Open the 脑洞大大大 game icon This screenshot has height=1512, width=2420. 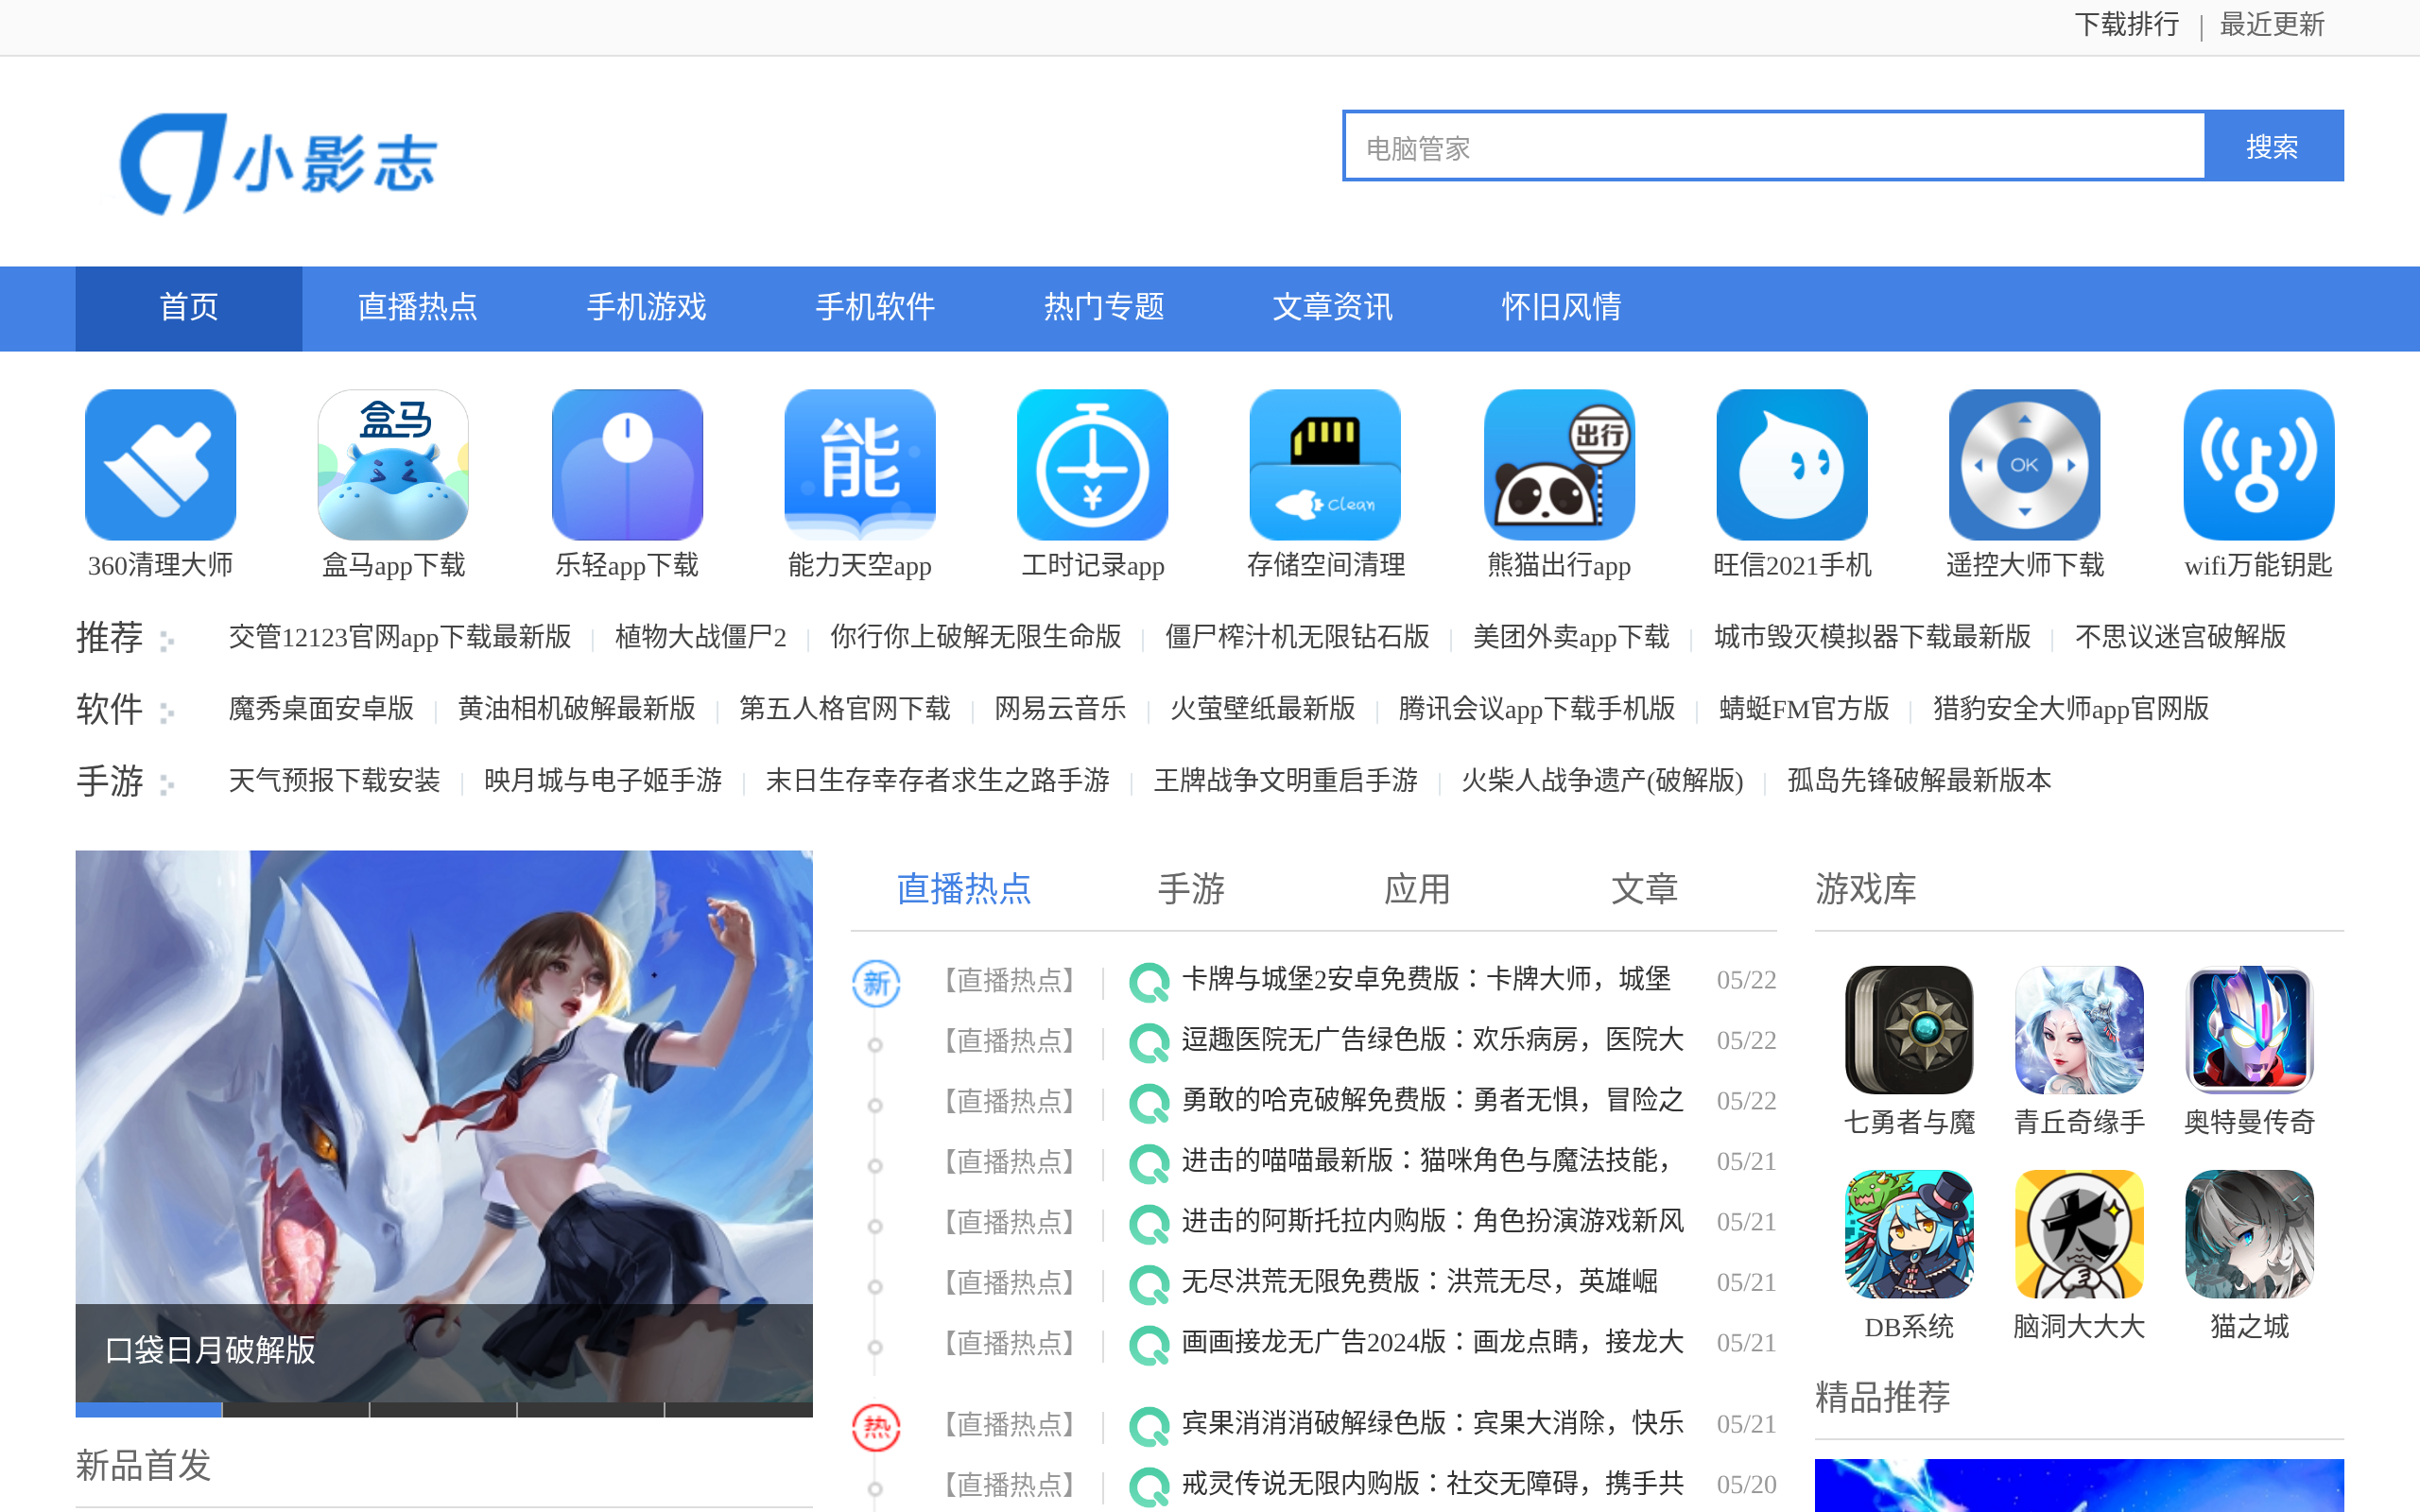2079,1234
